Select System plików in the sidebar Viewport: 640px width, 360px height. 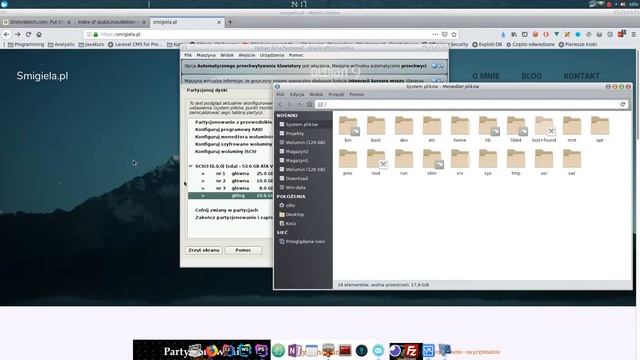(304, 124)
